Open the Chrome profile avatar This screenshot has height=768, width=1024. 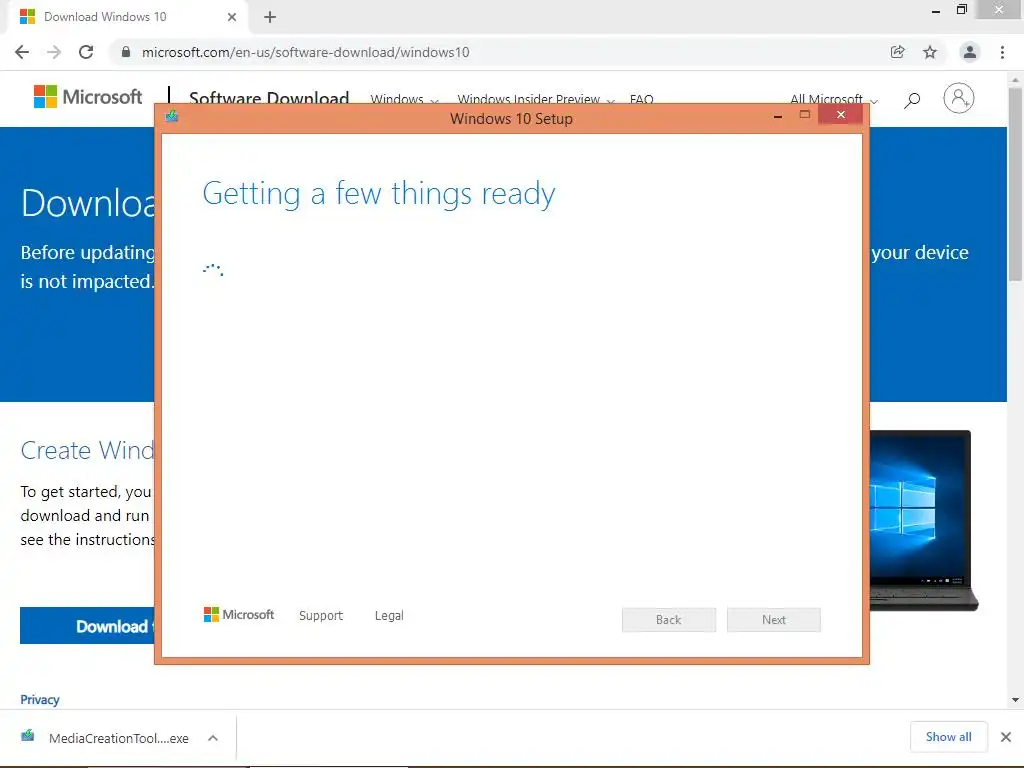pyautogui.click(x=969, y=52)
